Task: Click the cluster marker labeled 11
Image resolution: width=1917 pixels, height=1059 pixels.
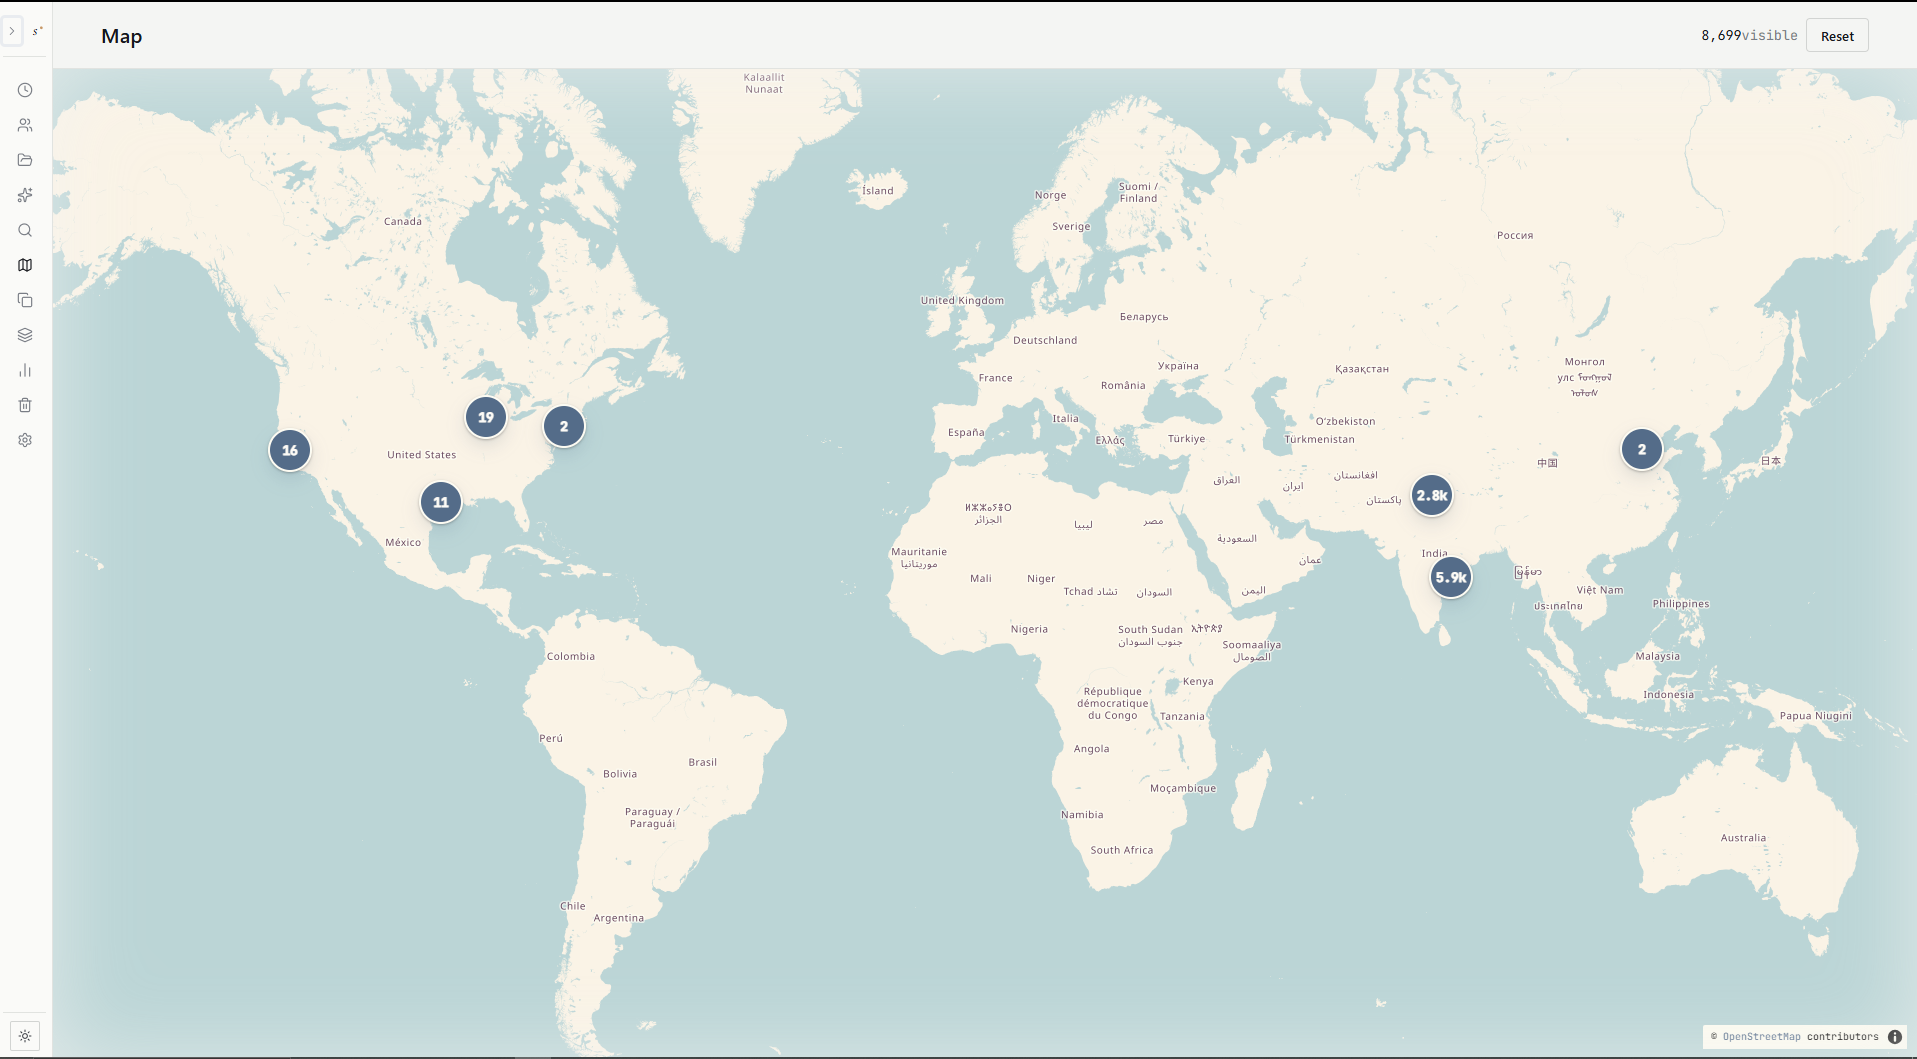Action: pos(441,502)
